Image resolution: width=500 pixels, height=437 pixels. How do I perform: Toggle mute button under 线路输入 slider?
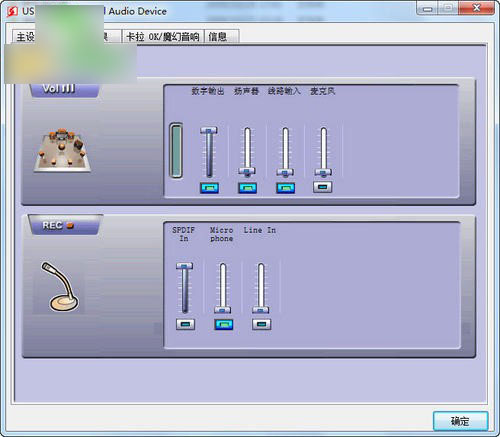[286, 188]
